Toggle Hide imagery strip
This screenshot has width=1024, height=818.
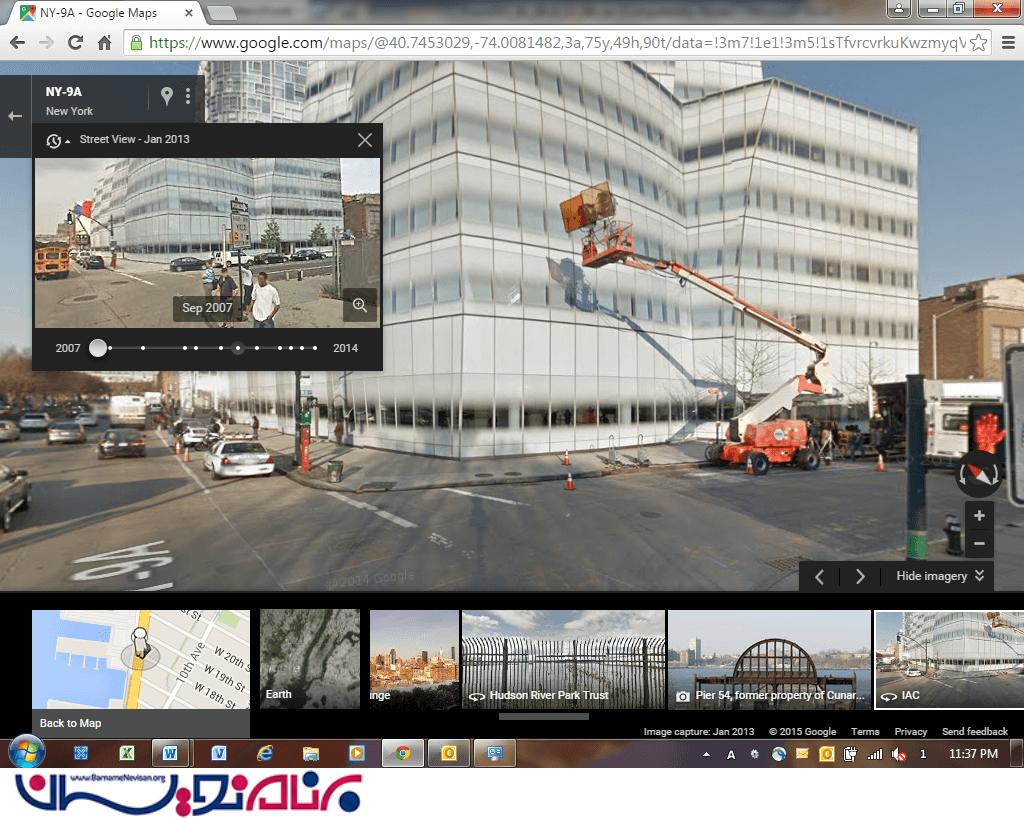[x=940, y=576]
